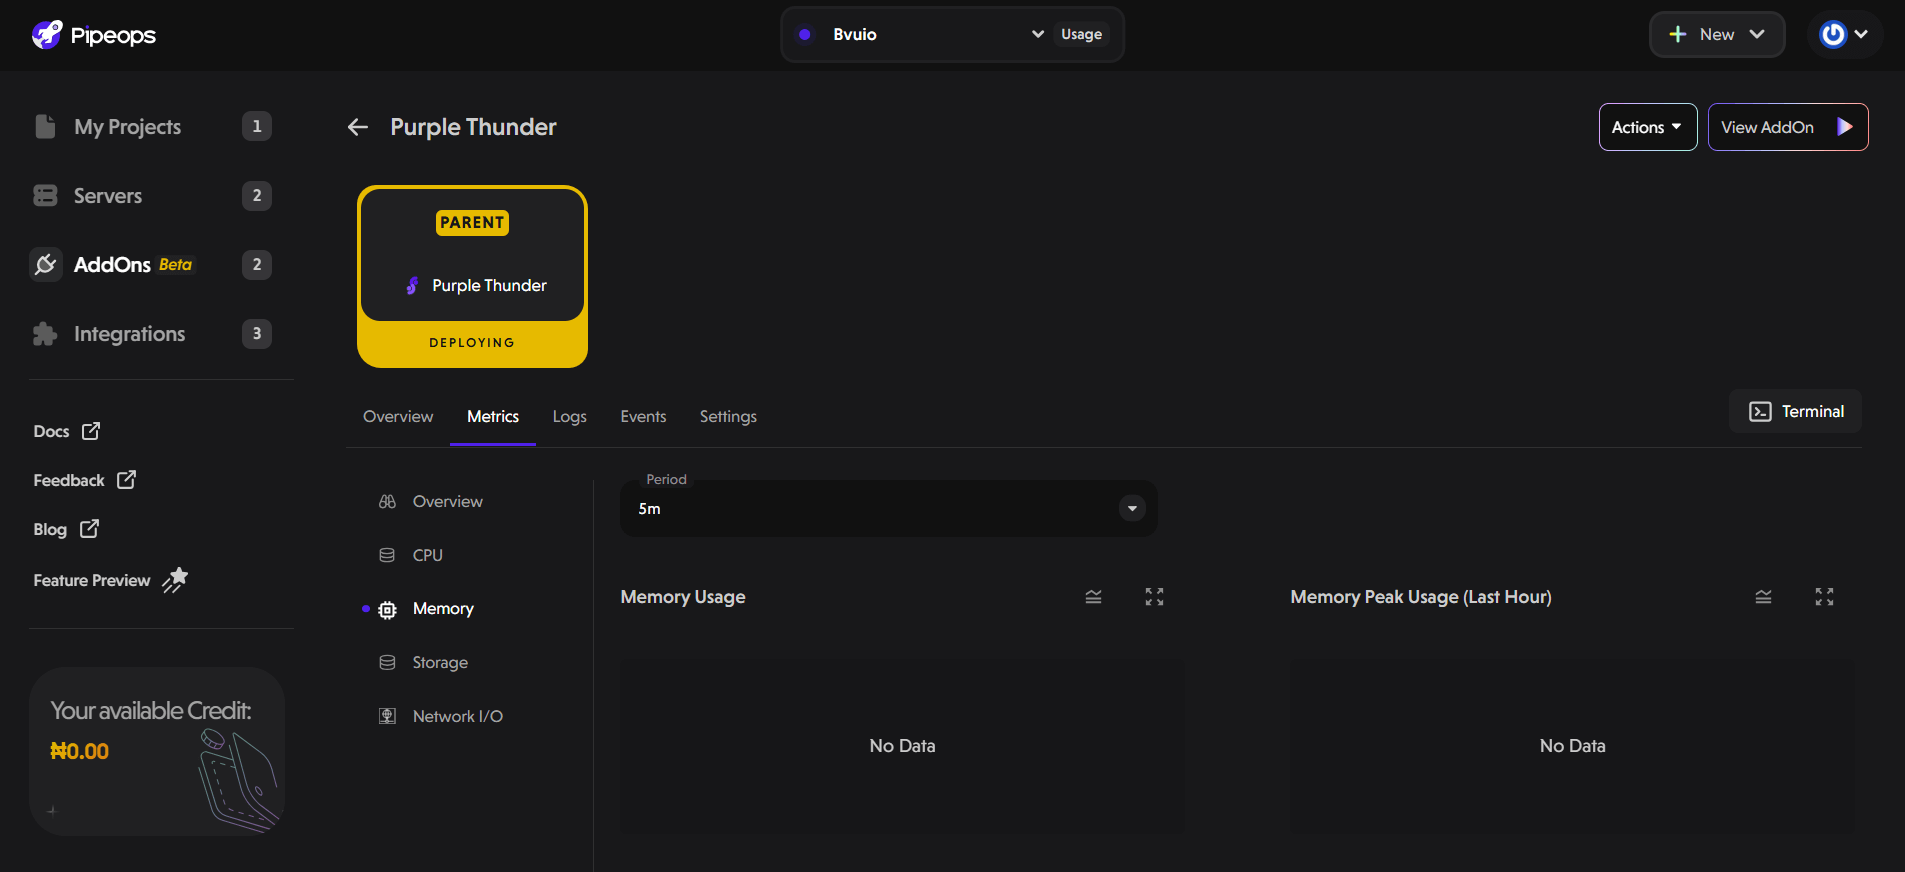
Task: Click the Memory chip icon
Action: click(388, 610)
